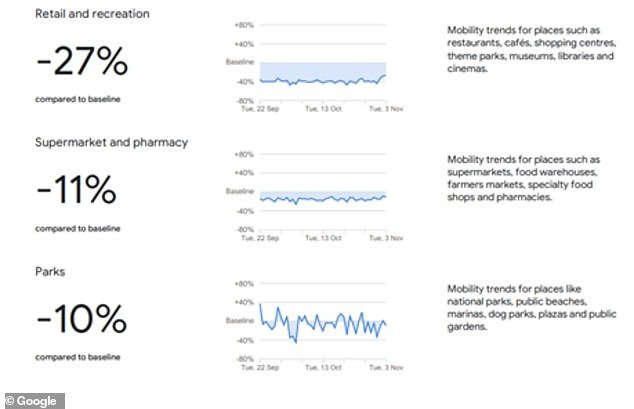Click the Retail and recreation trend chart
The image size is (634, 409).
coord(314,67)
